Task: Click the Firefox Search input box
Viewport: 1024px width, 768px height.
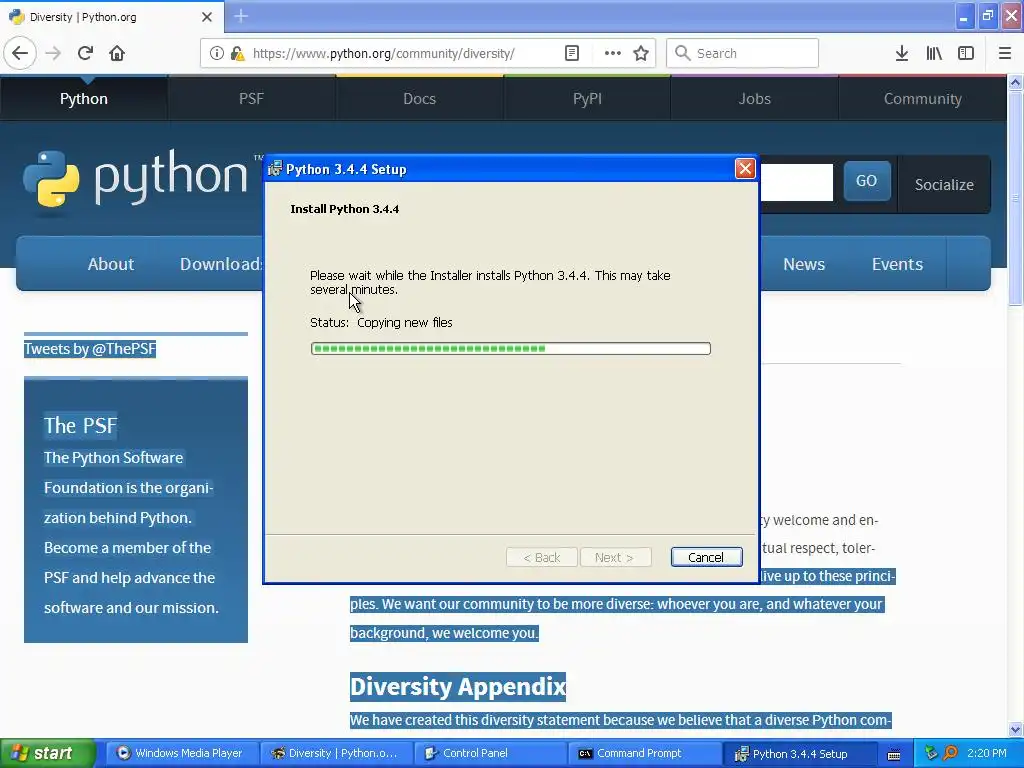Action: (x=742, y=54)
